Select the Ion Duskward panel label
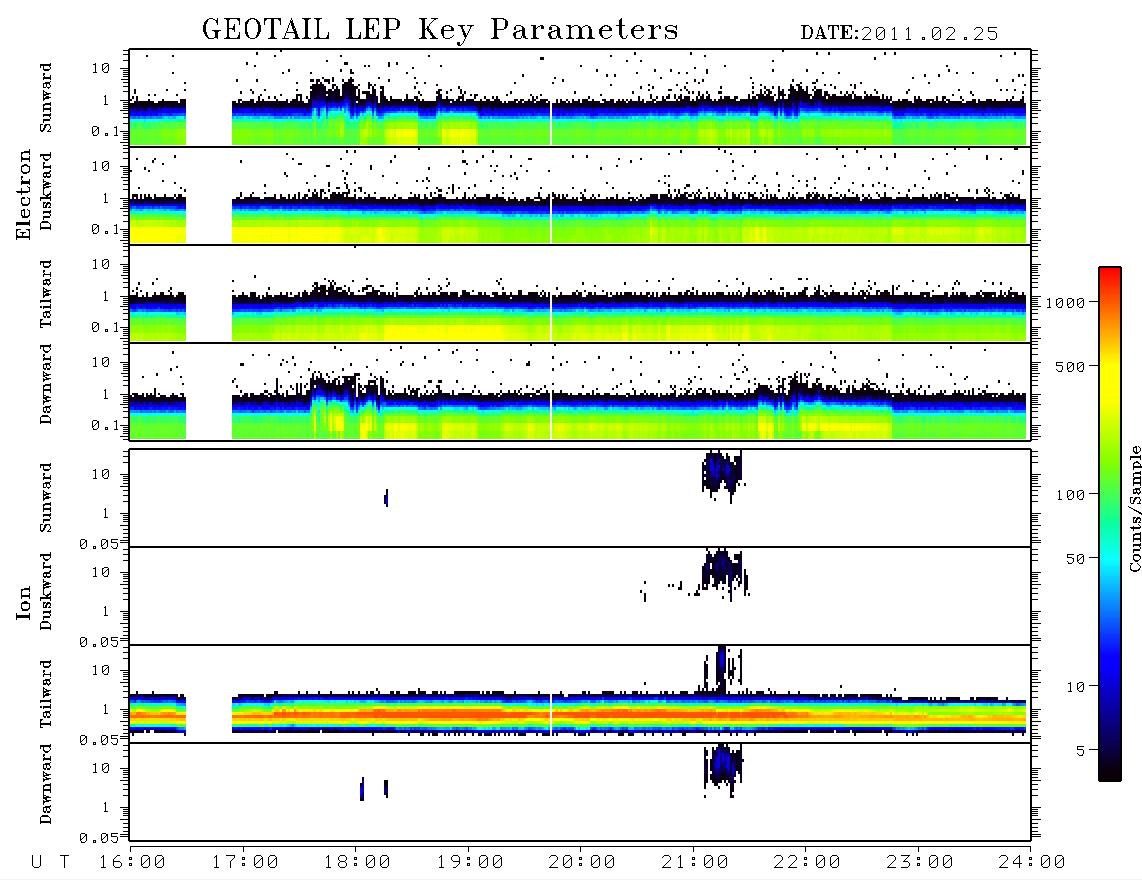The width and height of the screenshot is (1142, 880). pos(46,591)
